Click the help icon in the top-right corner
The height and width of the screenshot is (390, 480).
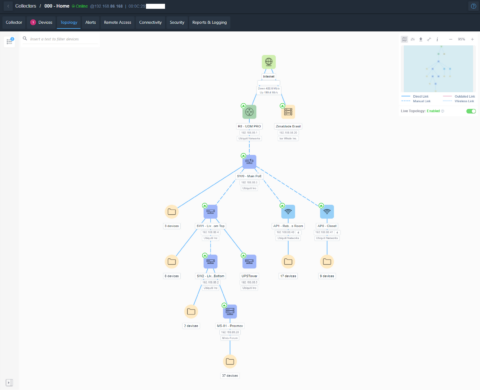pos(473,6)
